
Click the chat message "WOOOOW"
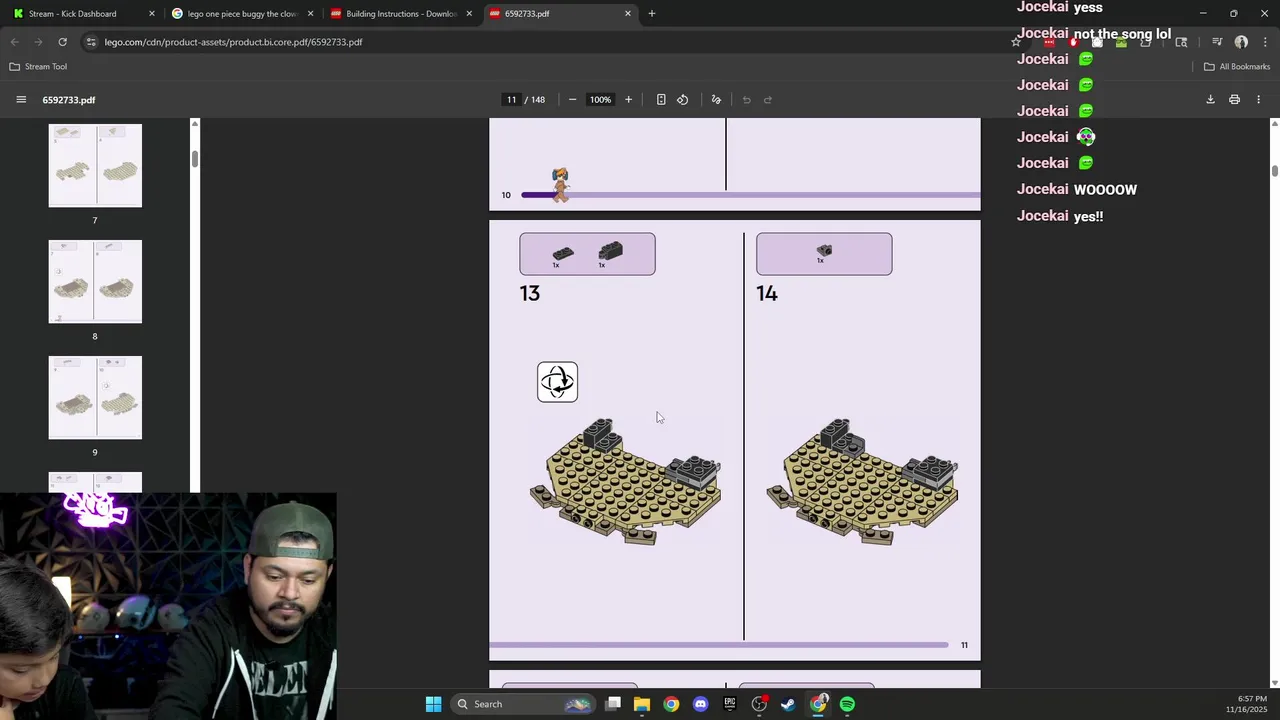[x=1105, y=190]
